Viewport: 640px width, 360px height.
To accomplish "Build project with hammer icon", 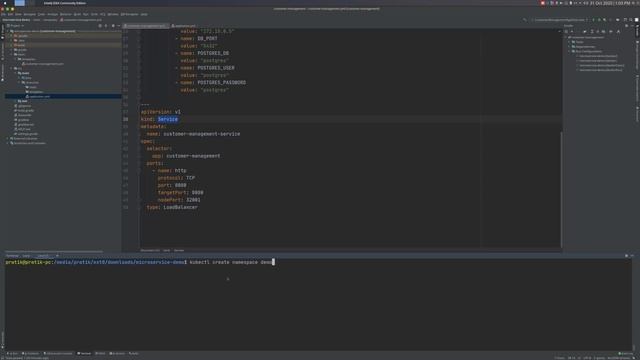I will (x=524, y=20).
